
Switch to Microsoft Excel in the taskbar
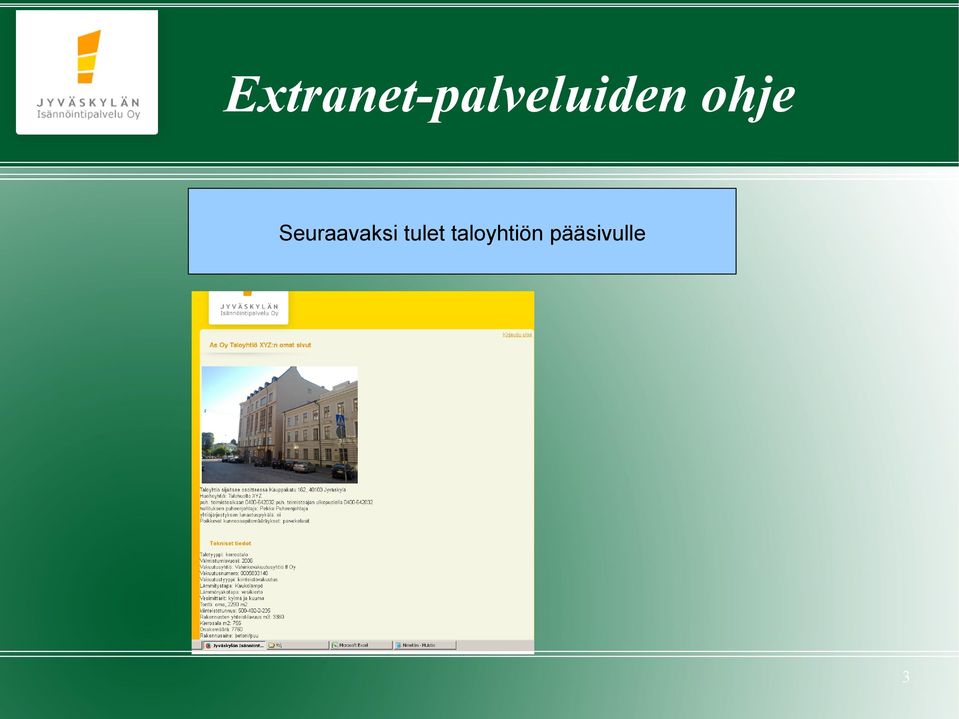click(361, 645)
